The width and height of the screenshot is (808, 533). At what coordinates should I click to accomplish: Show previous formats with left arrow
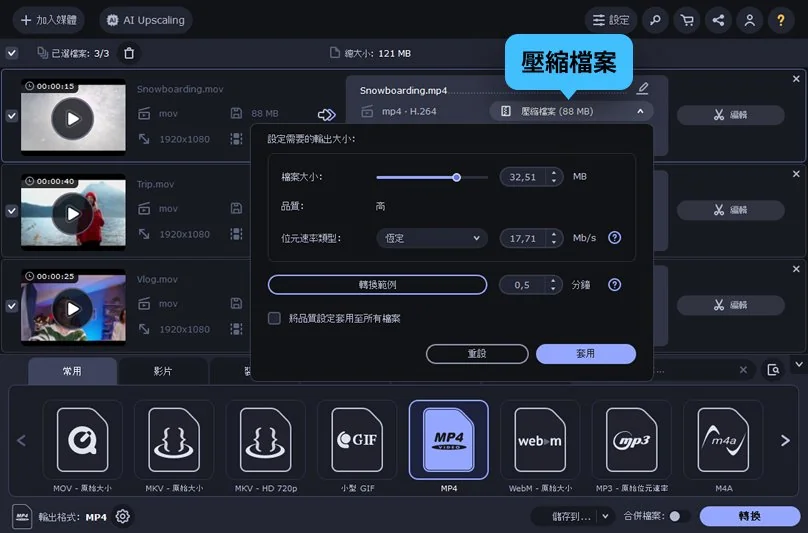(22, 441)
